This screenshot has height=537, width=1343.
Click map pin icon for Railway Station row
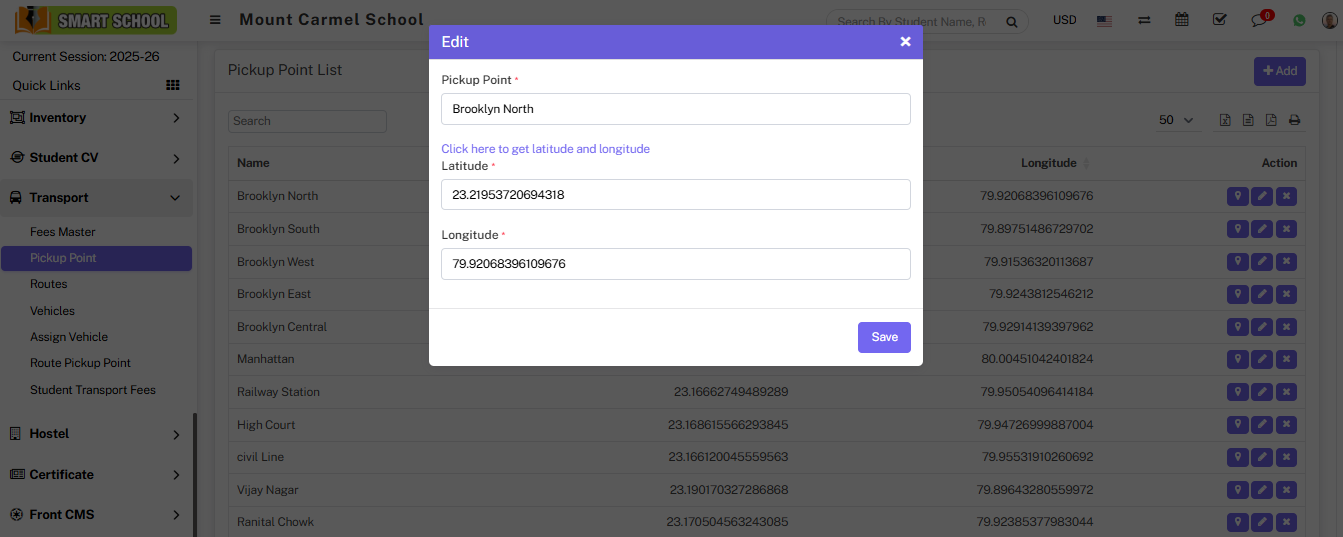click(x=1237, y=392)
